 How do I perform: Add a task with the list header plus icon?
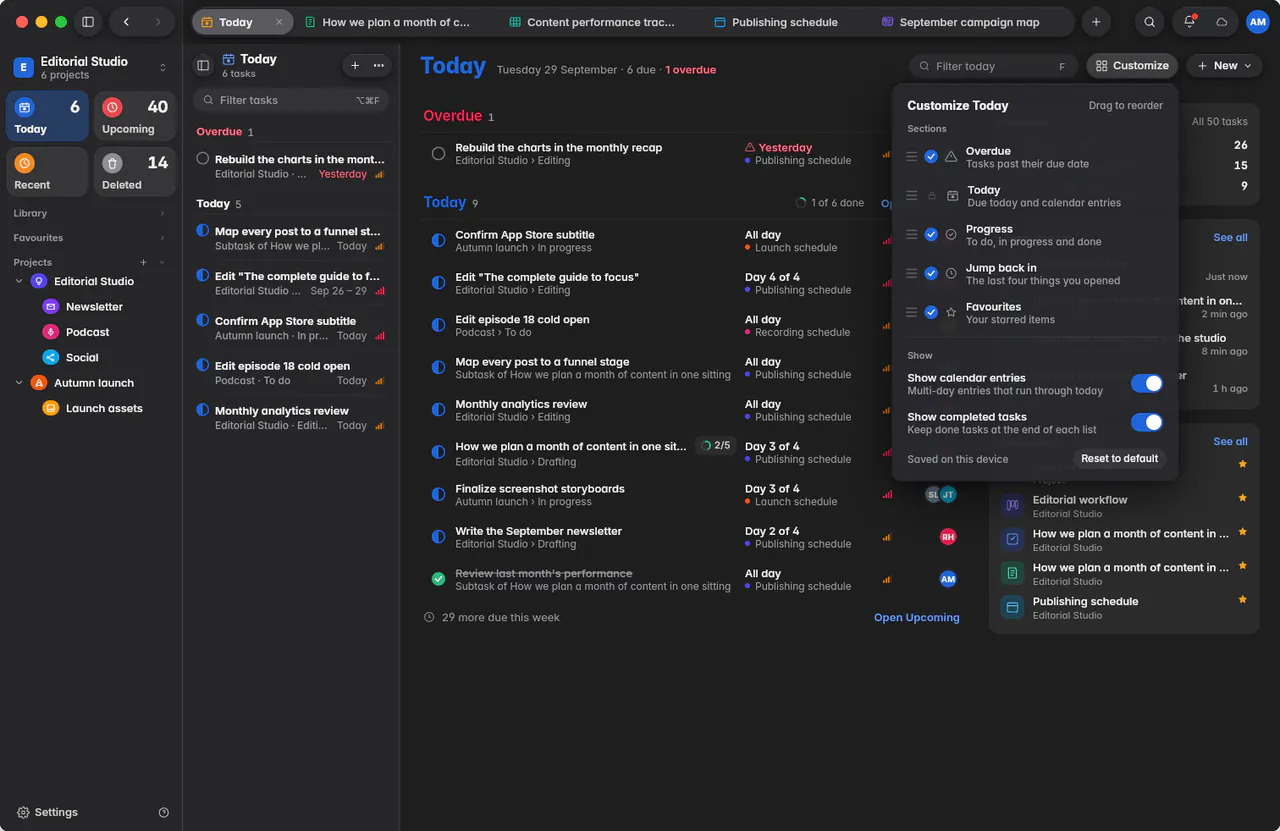click(x=355, y=65)
